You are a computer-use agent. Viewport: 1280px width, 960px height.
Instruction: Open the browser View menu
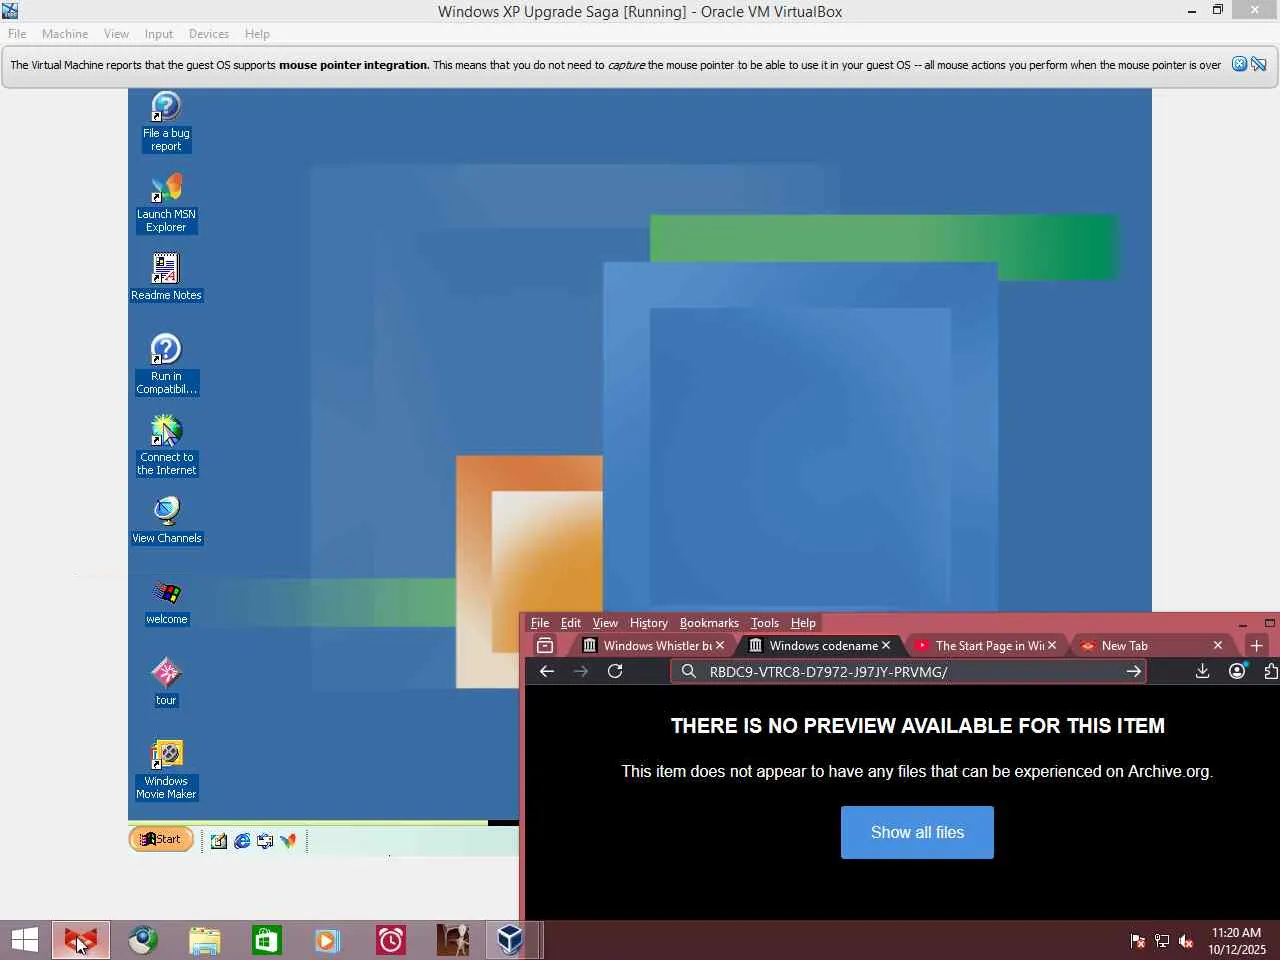(605, 623)
